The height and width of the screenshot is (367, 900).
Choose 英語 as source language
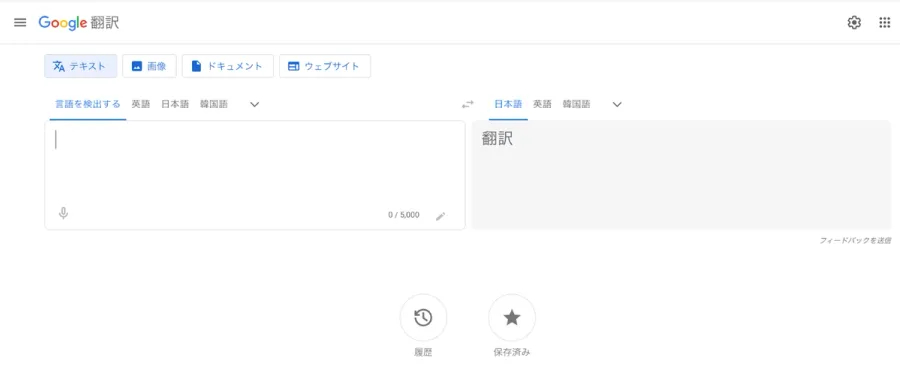click(x=141, y=104)
